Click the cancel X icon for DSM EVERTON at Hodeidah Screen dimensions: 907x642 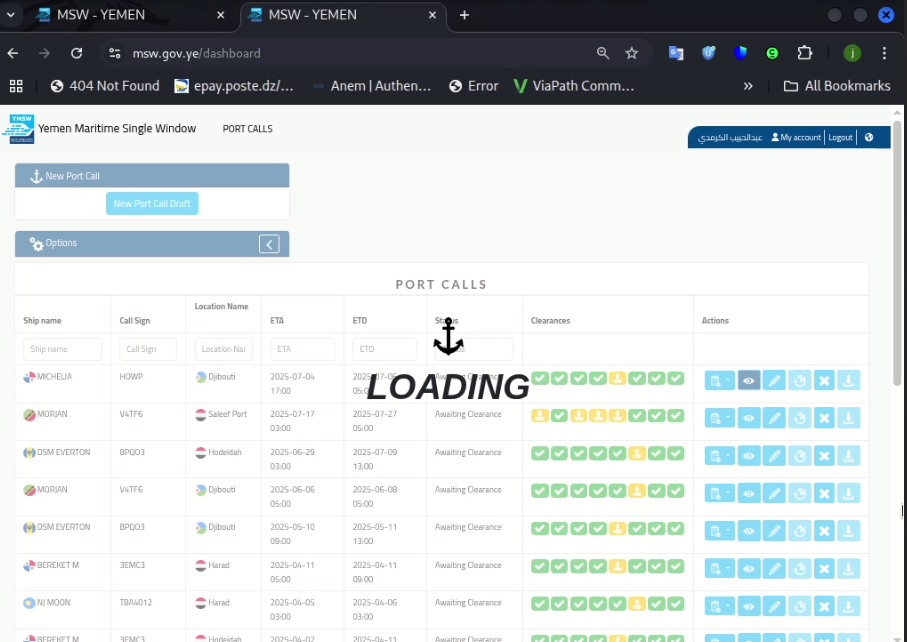824,456
